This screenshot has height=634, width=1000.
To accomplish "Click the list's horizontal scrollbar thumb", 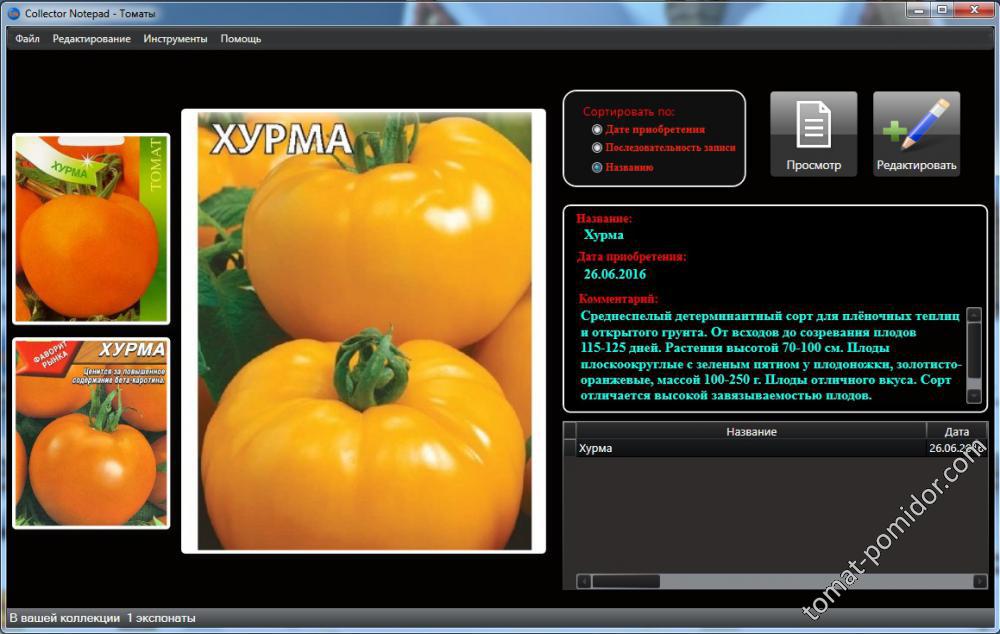I will click(x=625, y=581).
